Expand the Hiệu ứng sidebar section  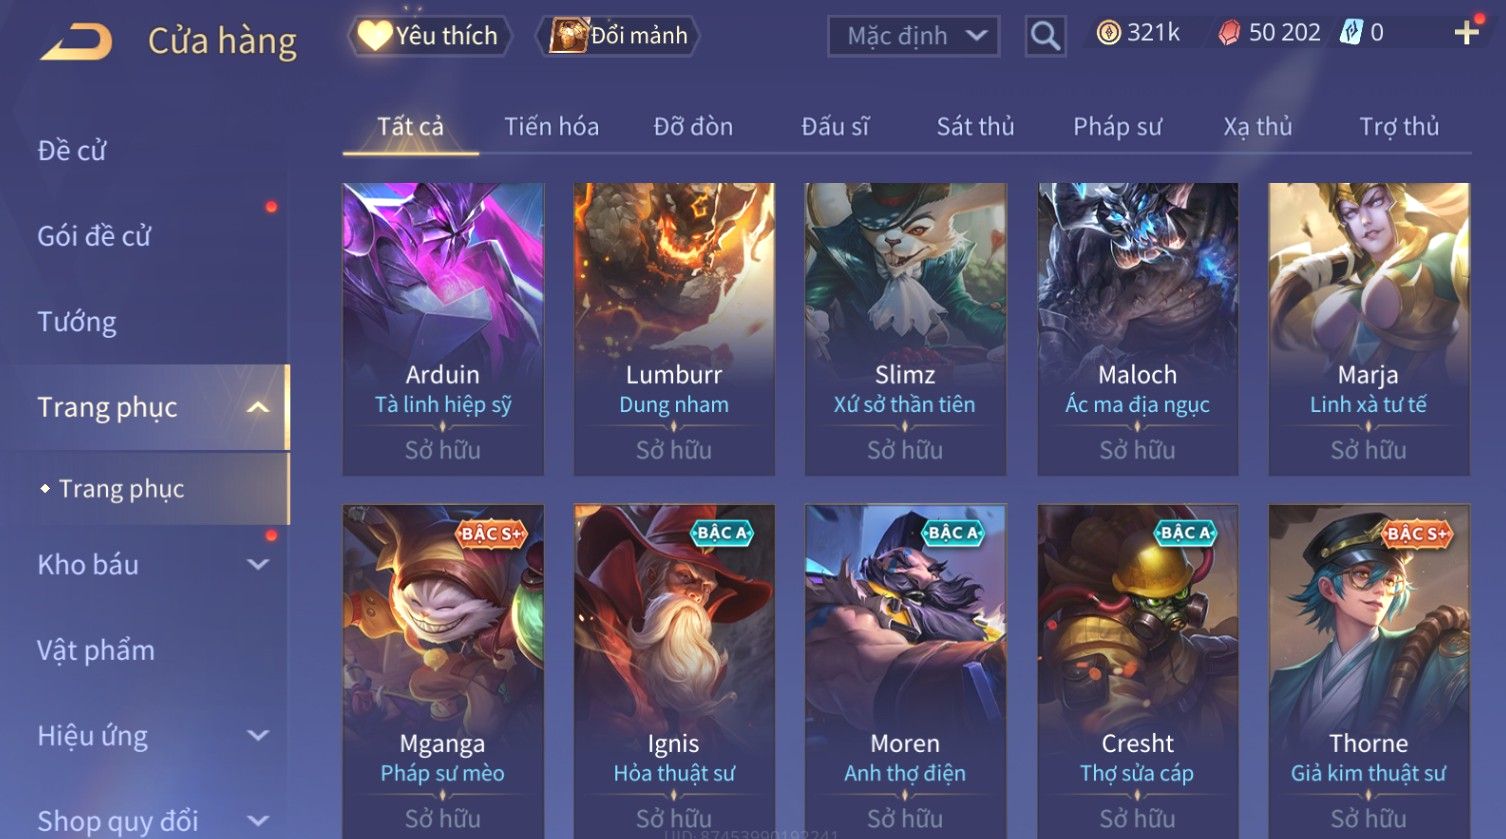coord(258,736)
